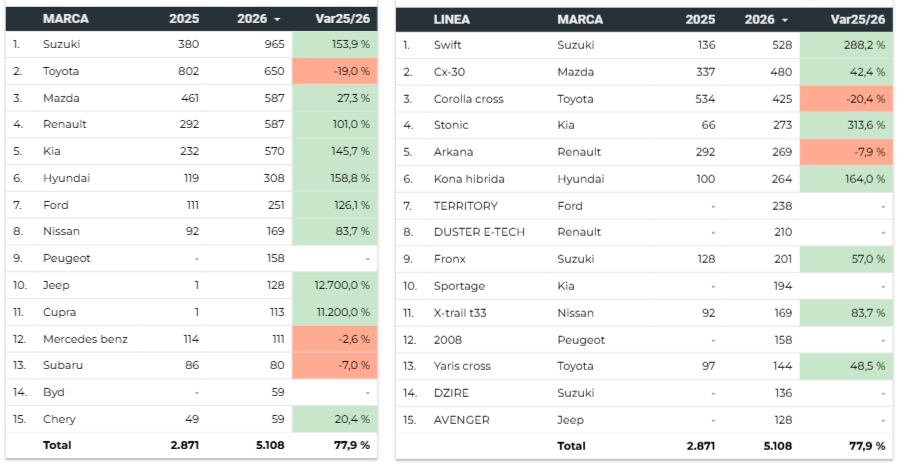Click the red -19,0 % Toyota cell
This screenshot has width=900, height=467.
[x=335, y=71]
